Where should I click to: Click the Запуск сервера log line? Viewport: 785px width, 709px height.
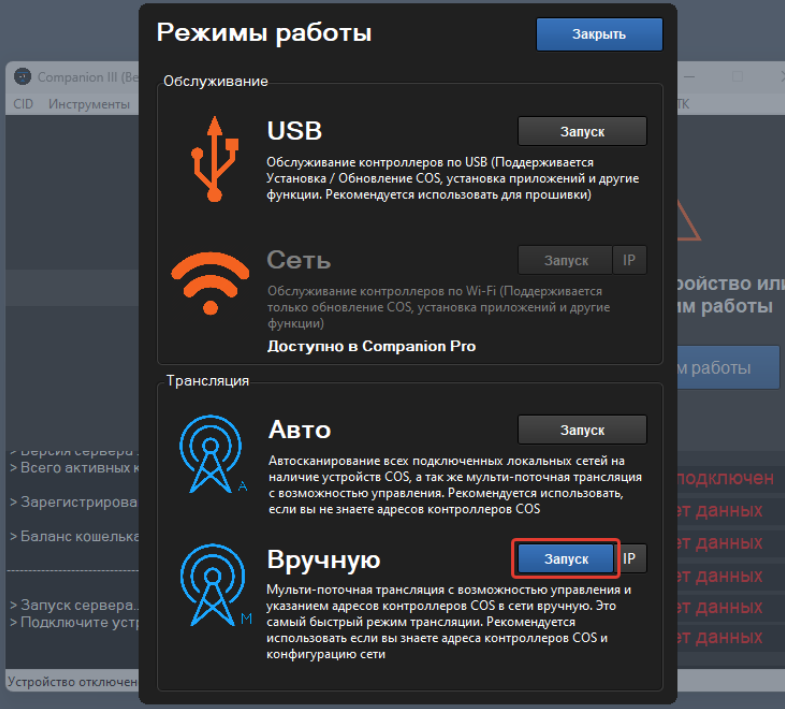[x=74, y=605]
